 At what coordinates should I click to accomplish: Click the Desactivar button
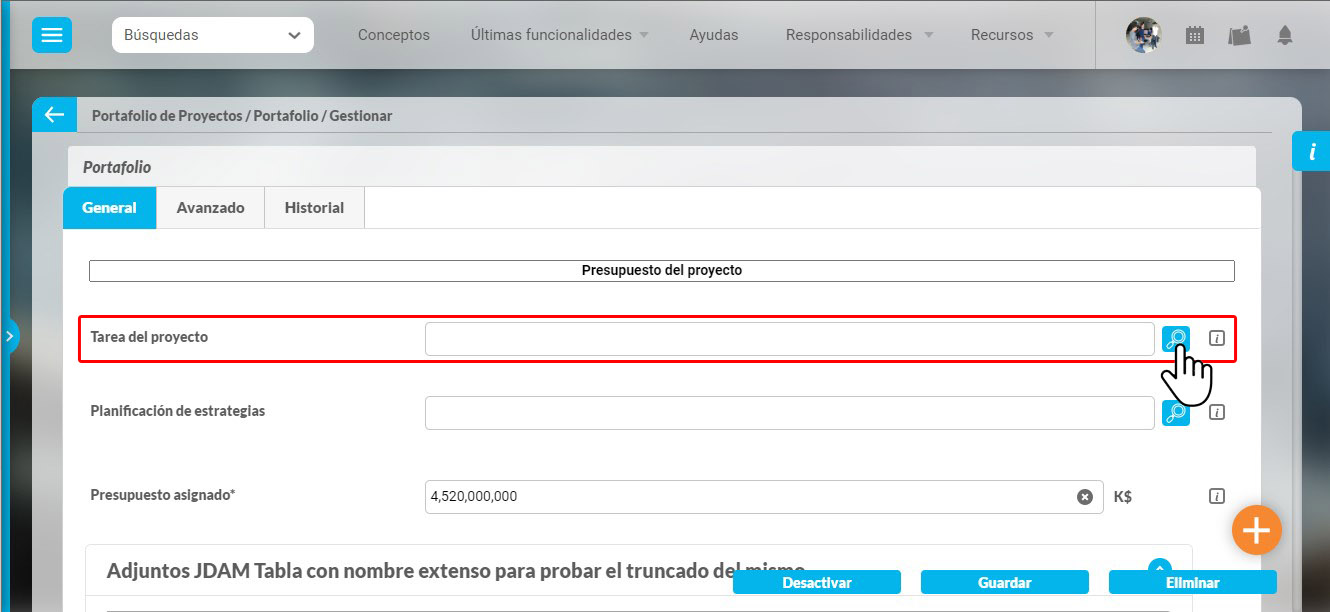click(x=816, y=582)
